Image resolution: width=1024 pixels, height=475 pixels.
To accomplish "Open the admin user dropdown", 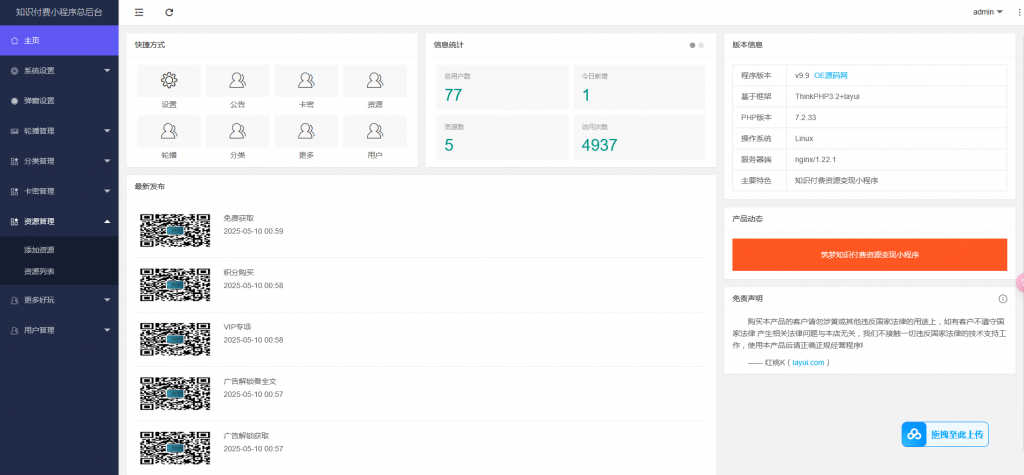I will pos(987,12).
